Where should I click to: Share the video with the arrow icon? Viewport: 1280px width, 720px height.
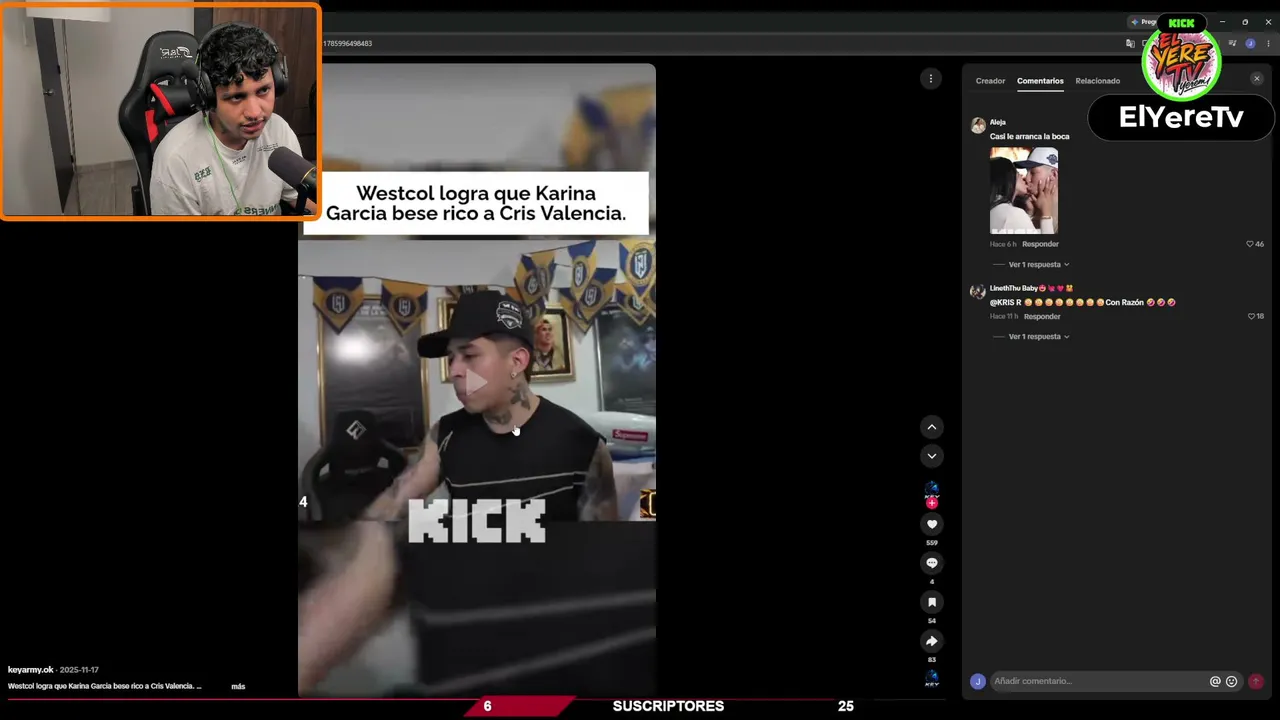[x=932, y=641]
